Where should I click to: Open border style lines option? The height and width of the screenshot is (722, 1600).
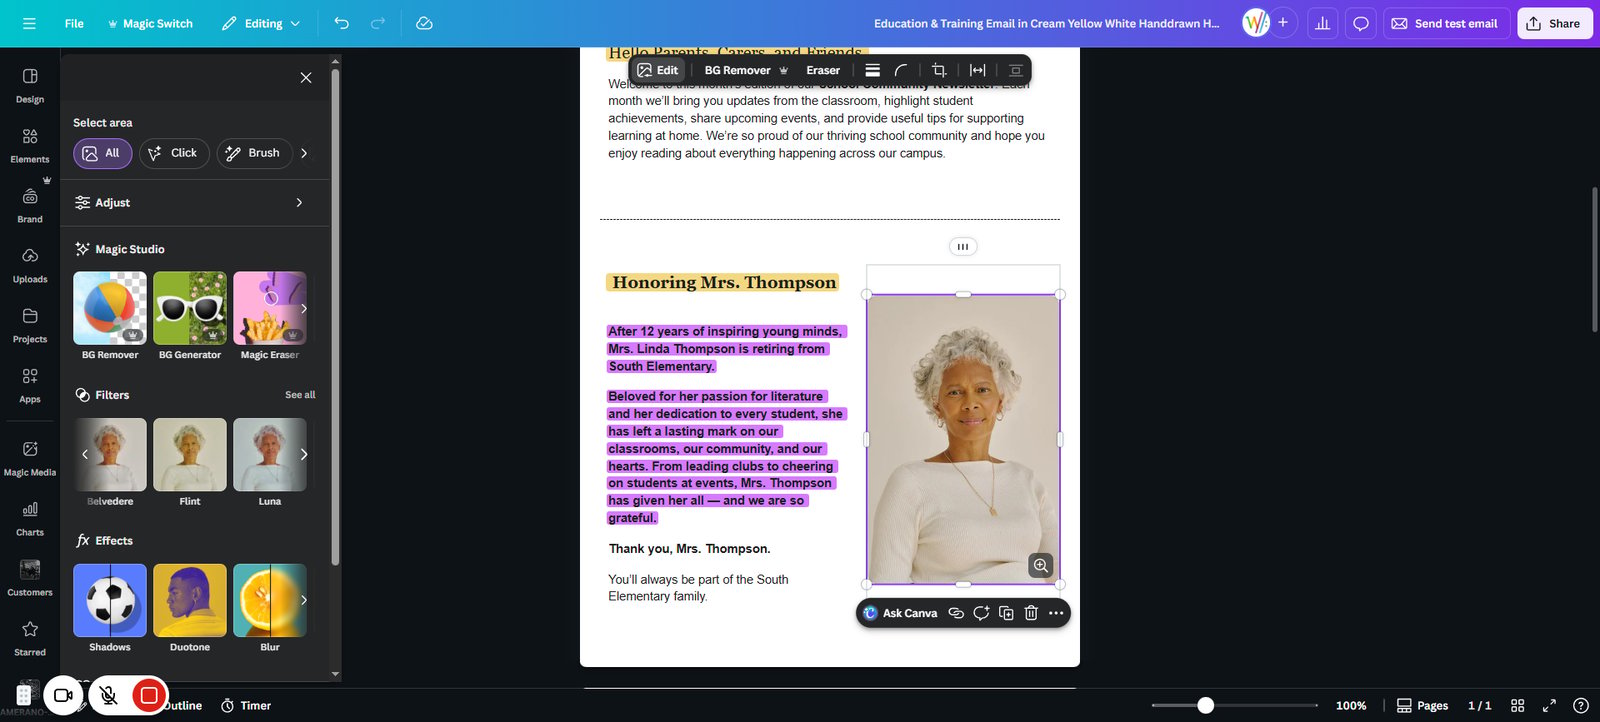(872, 70)
